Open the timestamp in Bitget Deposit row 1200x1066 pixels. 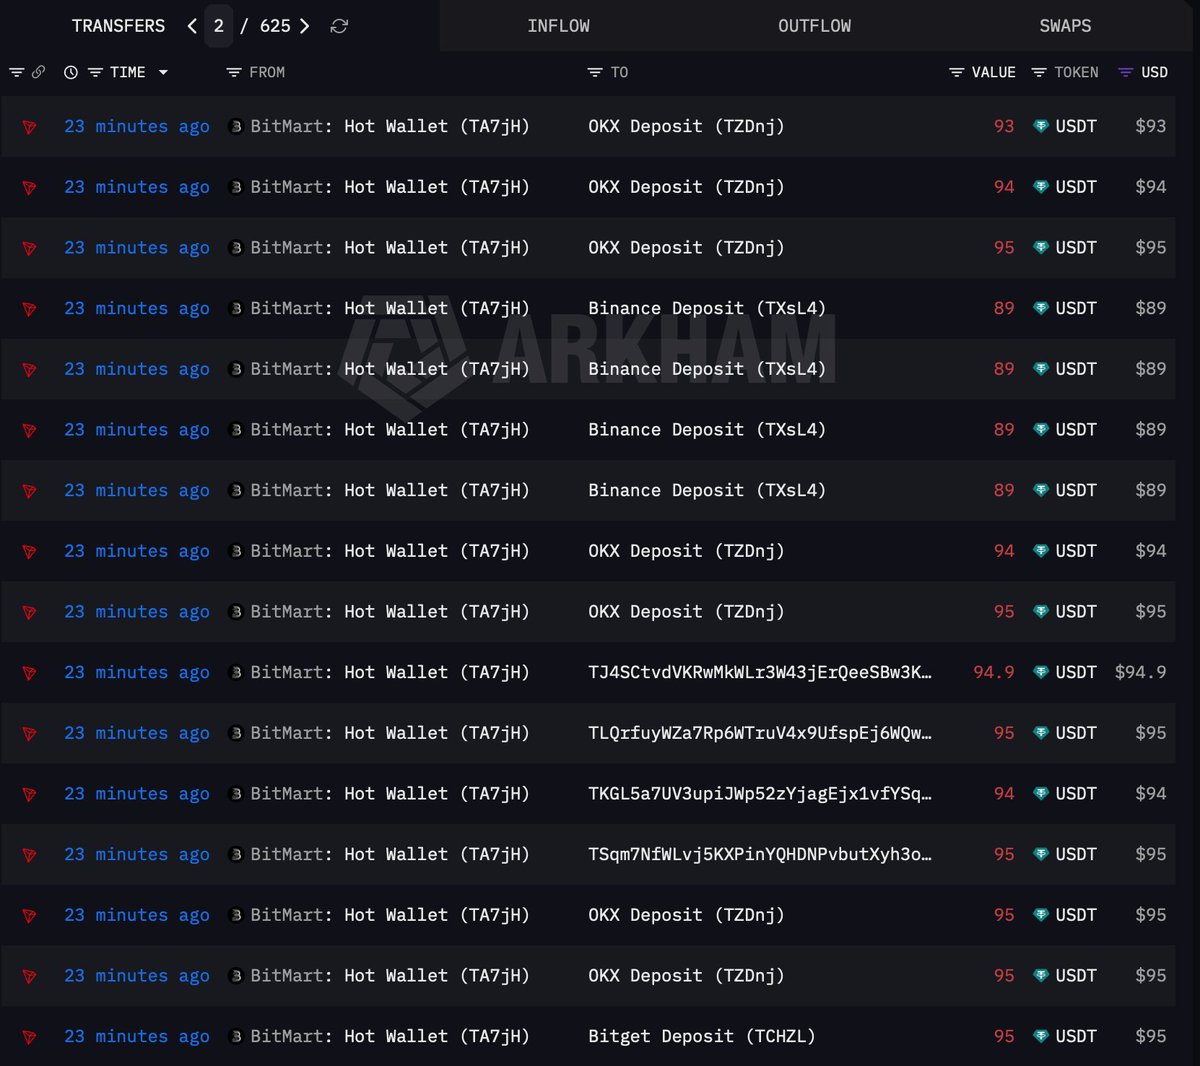[137, 1036]
